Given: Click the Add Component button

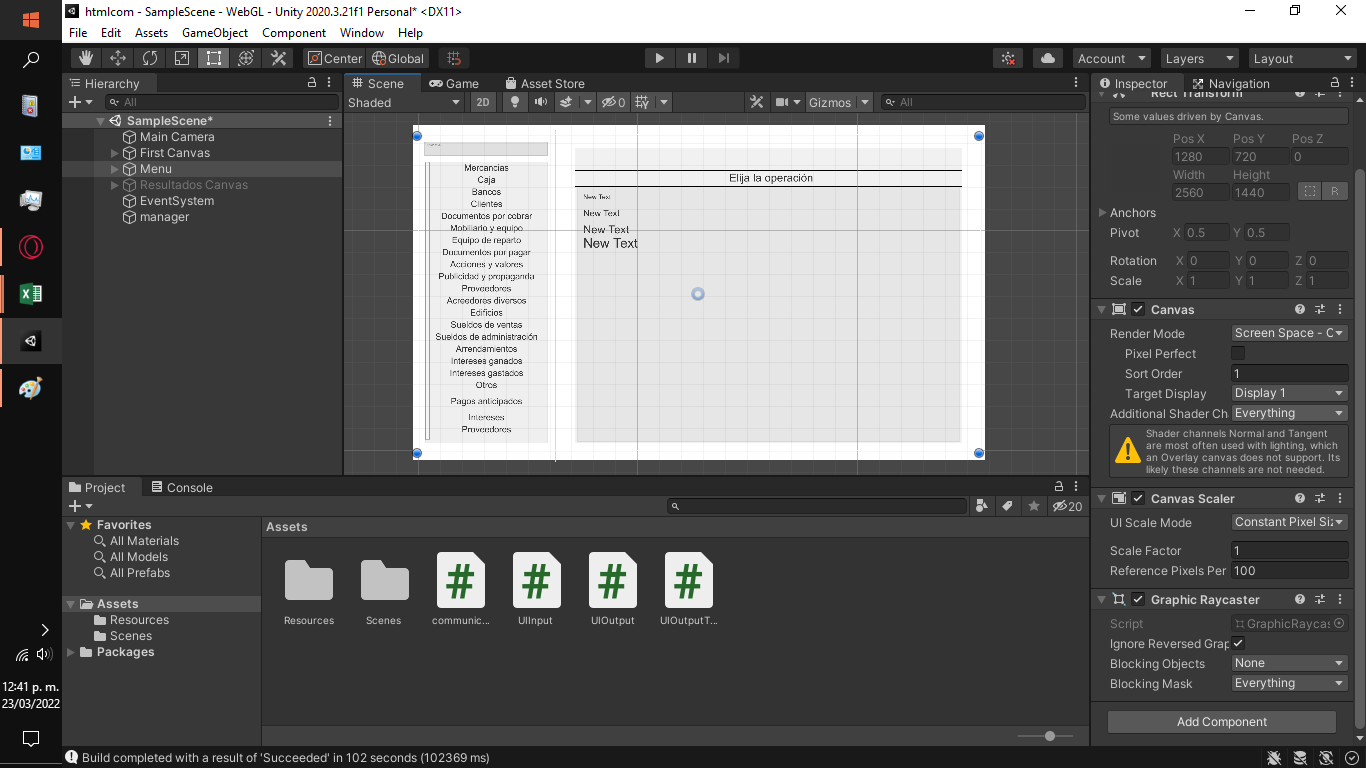Looking at the screenshot, I should pos(1221,721).
